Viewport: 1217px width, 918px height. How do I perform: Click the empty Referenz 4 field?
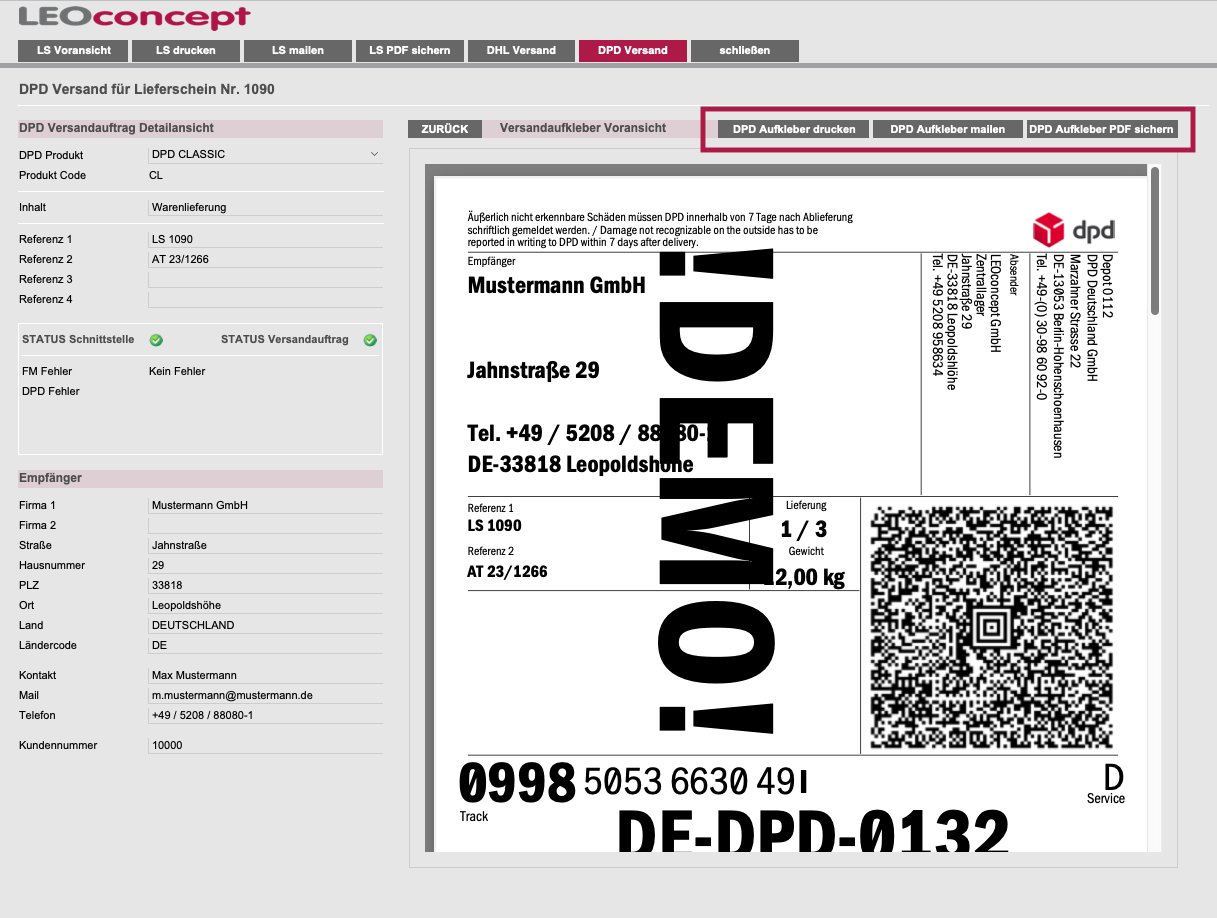point(265,299)
